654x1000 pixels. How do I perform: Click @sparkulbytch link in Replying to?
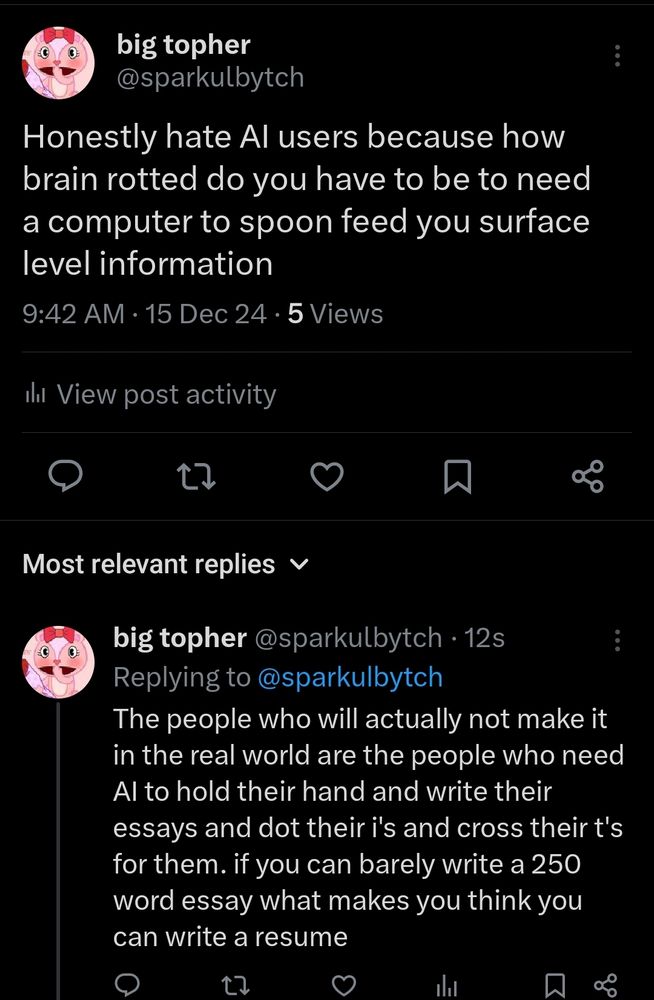(x=350, y=677)
